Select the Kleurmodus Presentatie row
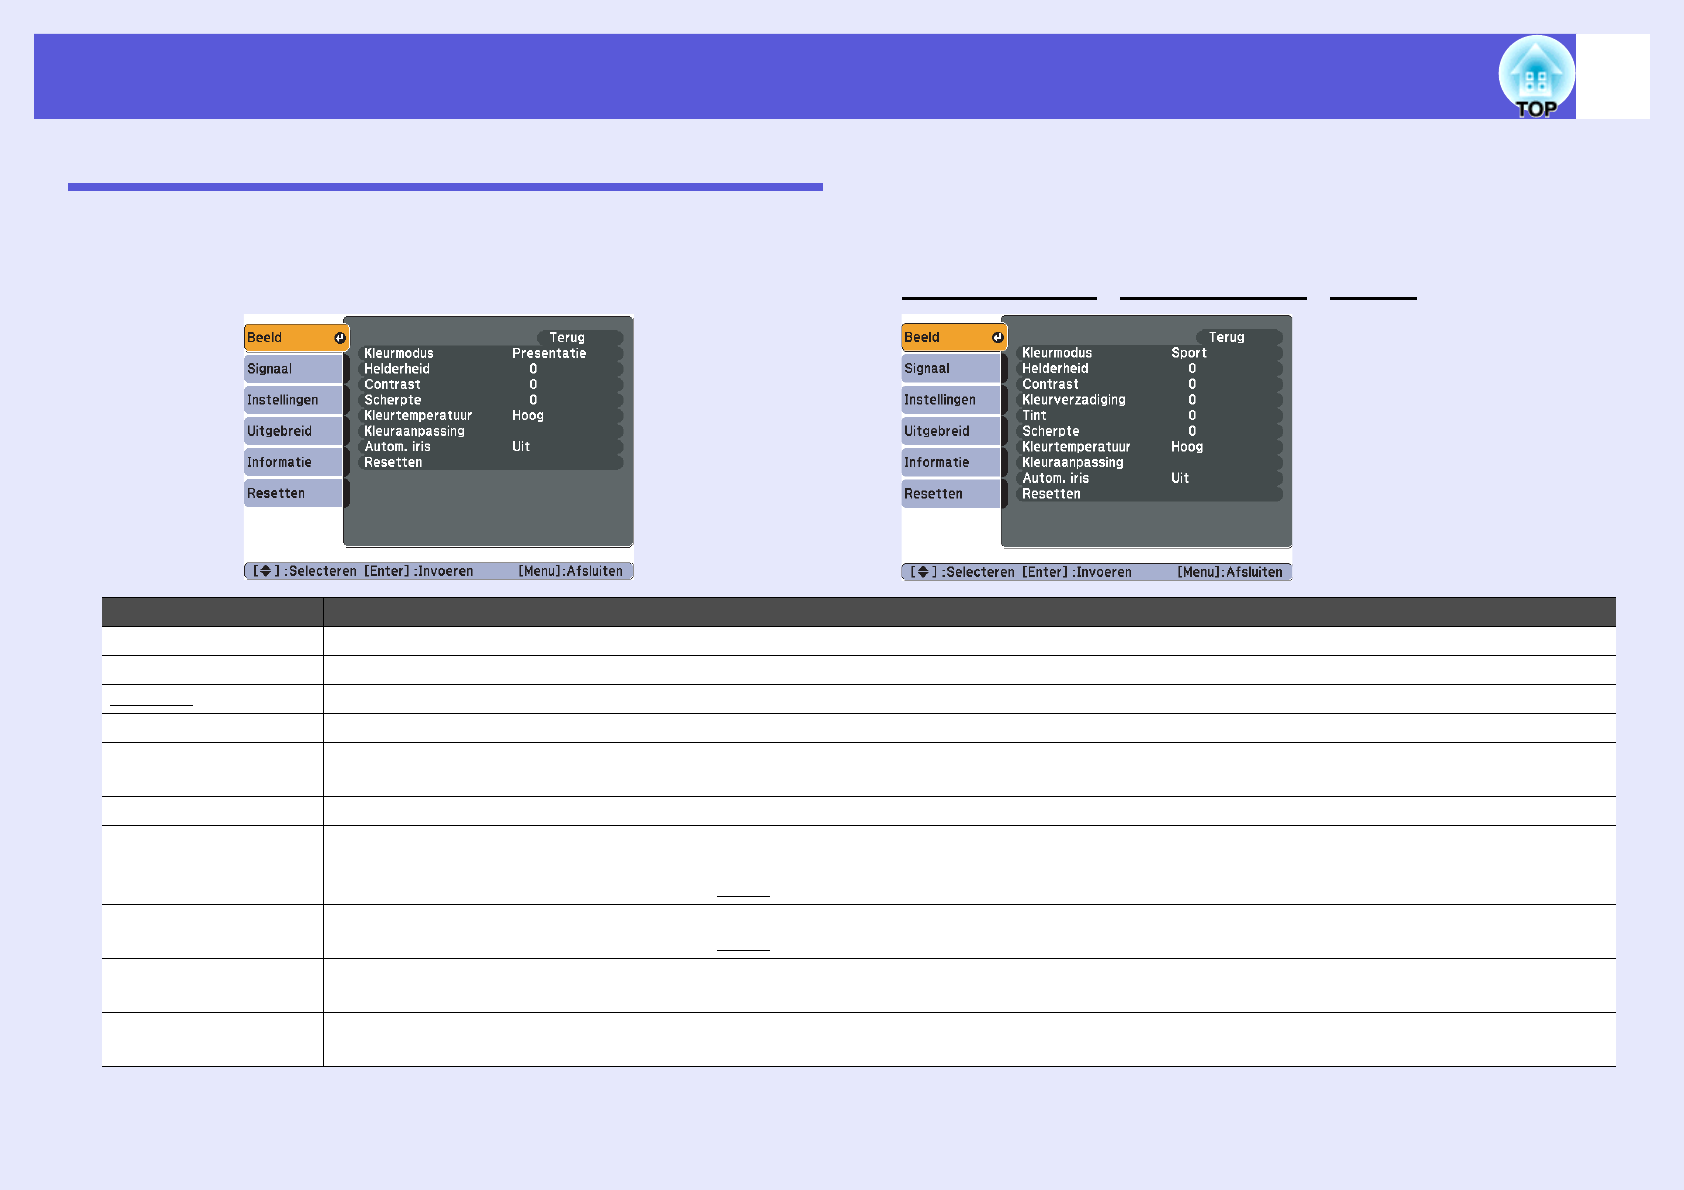Screen dimensions: 1684x1190 [x=490, y=353]
